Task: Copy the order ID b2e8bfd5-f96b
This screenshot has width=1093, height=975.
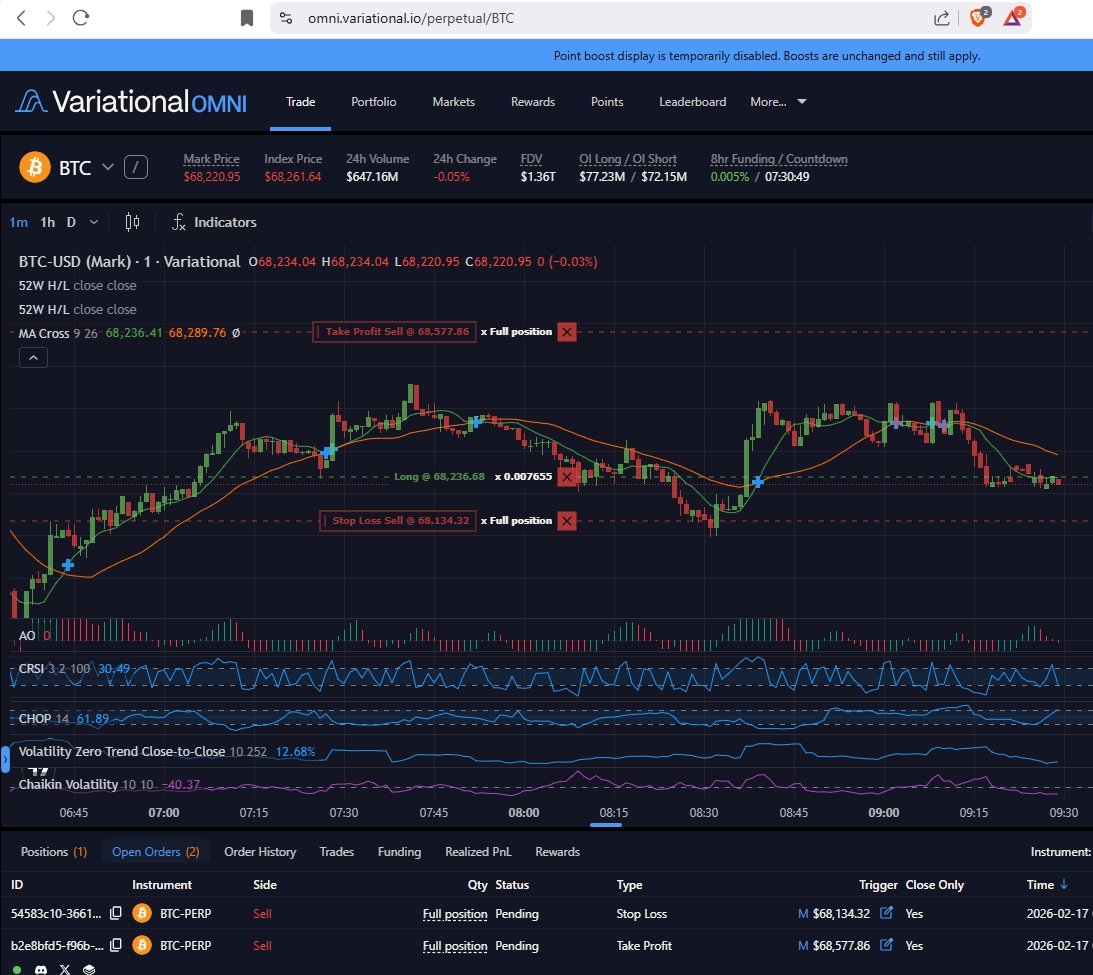Action: point(116,946)
